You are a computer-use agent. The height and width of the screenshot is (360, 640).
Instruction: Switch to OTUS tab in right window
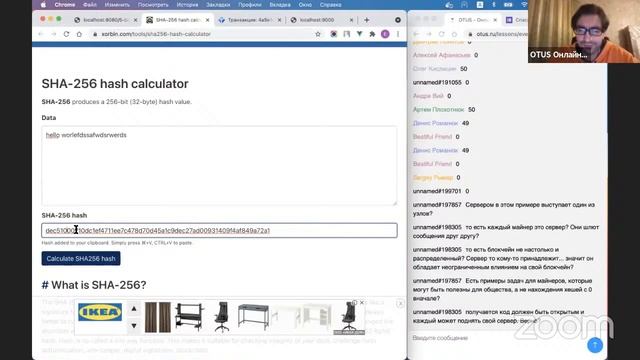pos(471,20)
